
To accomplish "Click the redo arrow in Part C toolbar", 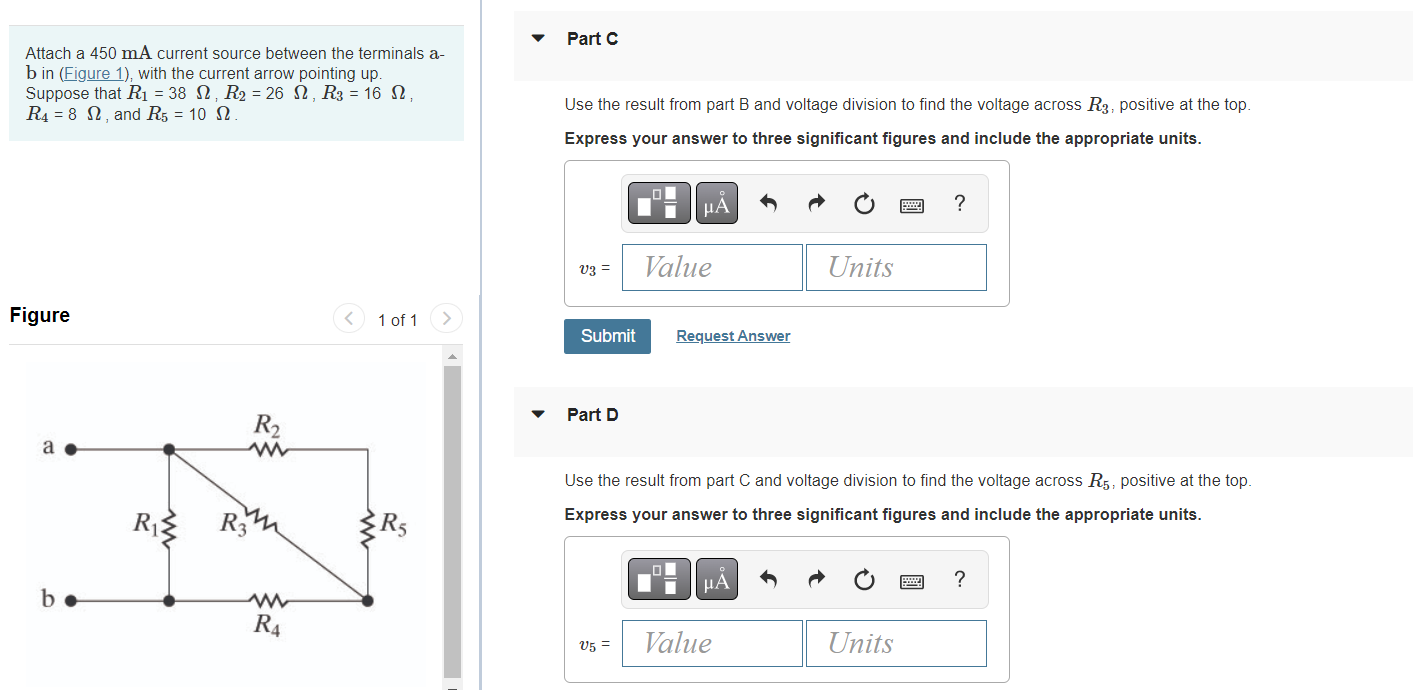I will [x=816, y=202].
